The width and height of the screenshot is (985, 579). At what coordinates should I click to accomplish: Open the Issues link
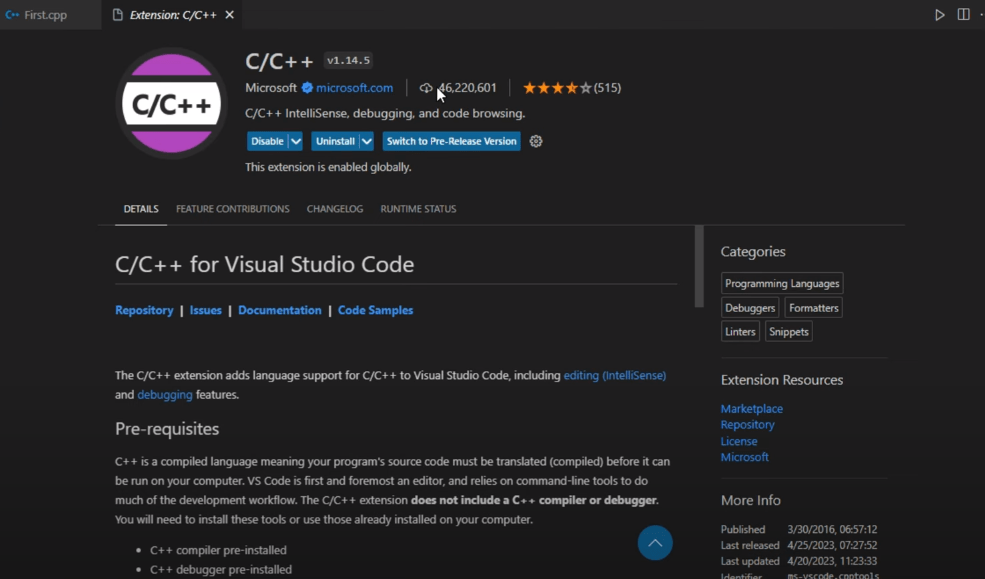point(205,310)
